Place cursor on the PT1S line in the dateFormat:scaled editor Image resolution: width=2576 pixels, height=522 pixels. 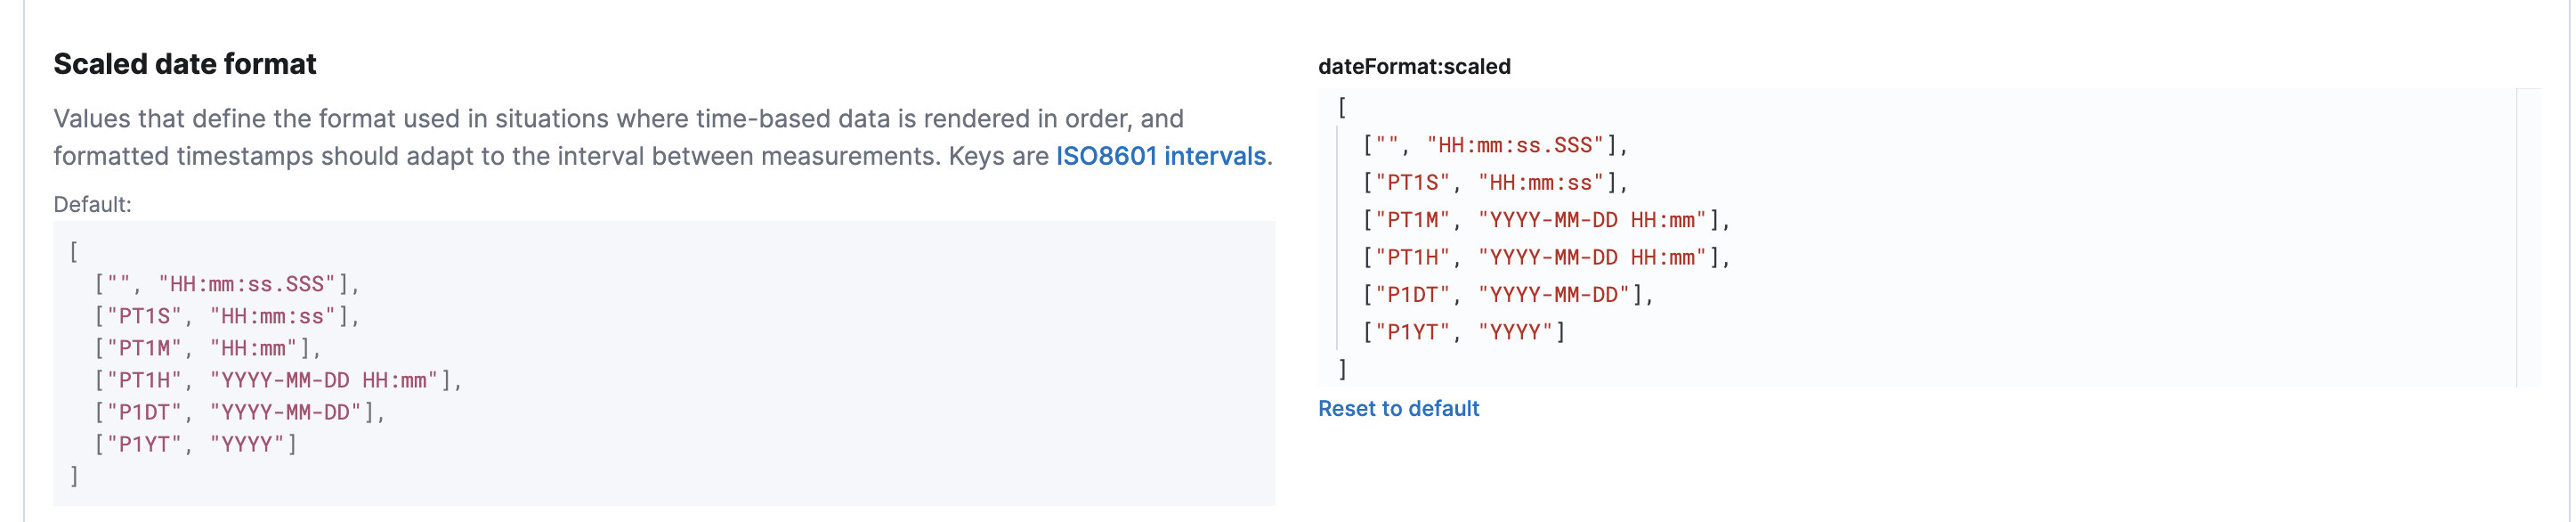tap(1495, 183)
